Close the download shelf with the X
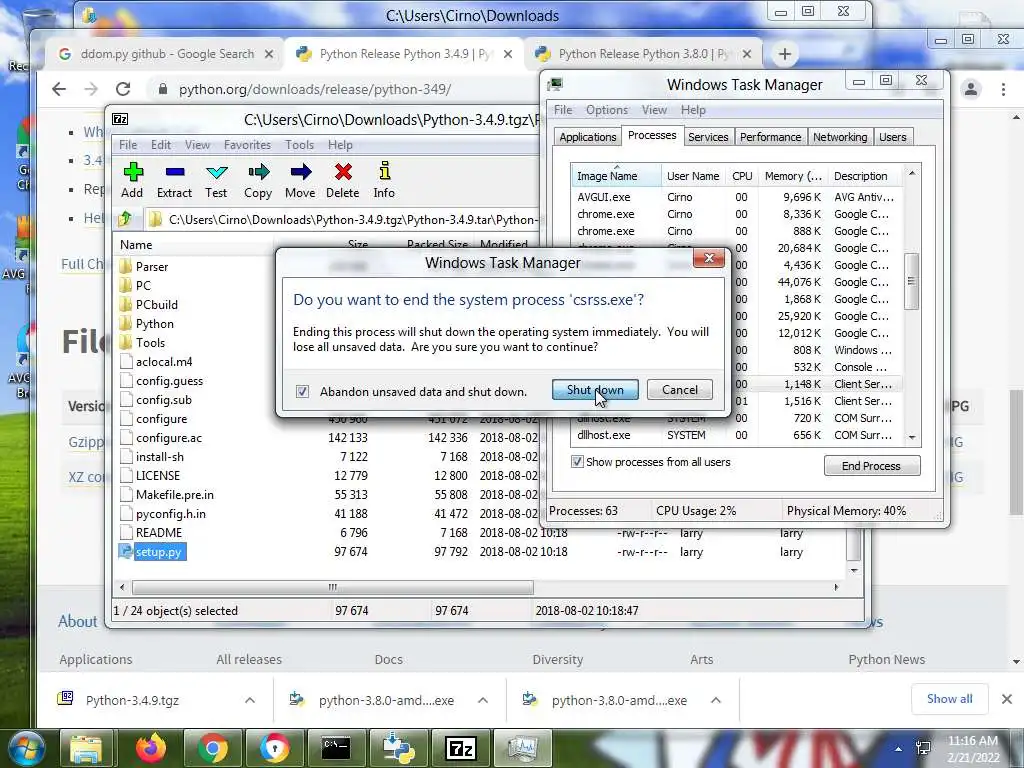The width and height of the screenshot is (1024, 768). [x=1007, y=699]
